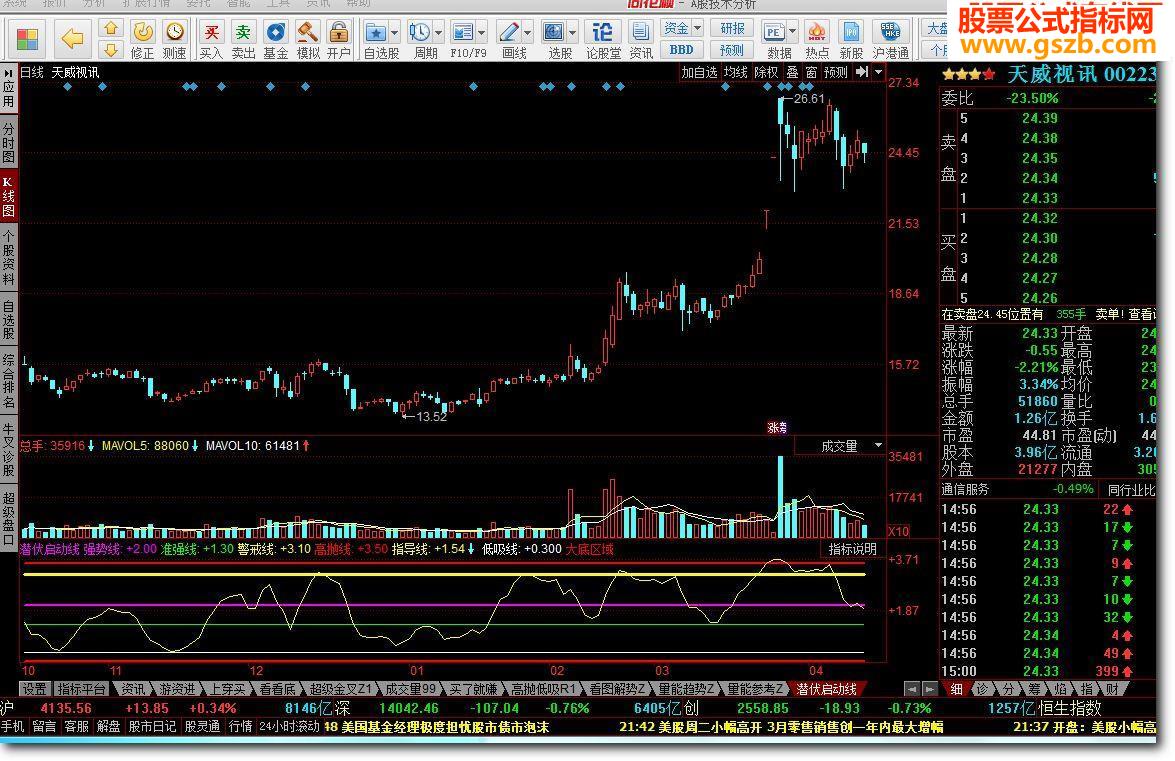Click the yellow up arrow icon
The image size is (1175, 761).
coord(111,28)
